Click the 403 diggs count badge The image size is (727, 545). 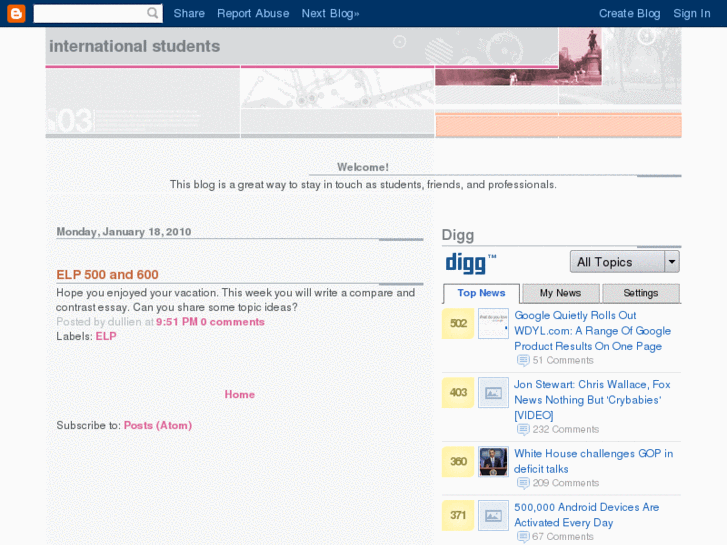(x=458, y=393)
